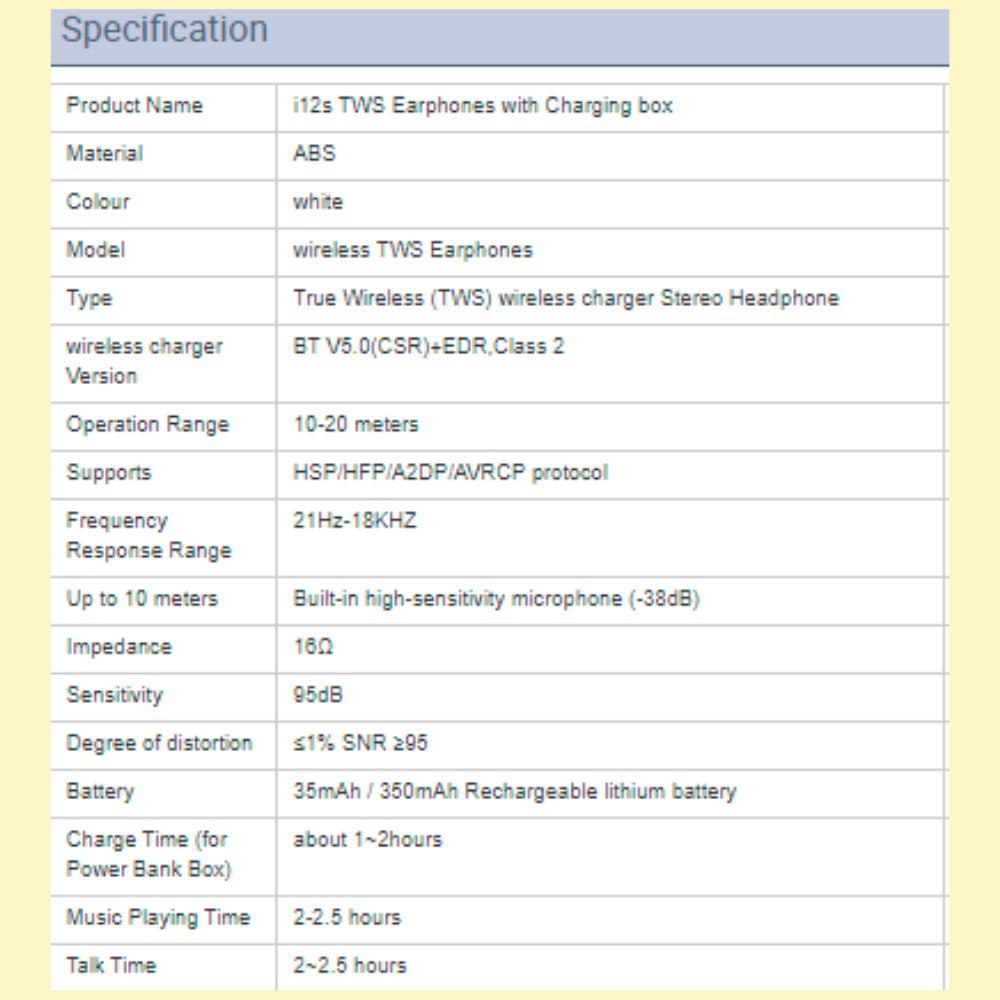The image size is (1000, 1000).
Task: Select the Degree of distortion label
Action: click(x=159, y=743)
